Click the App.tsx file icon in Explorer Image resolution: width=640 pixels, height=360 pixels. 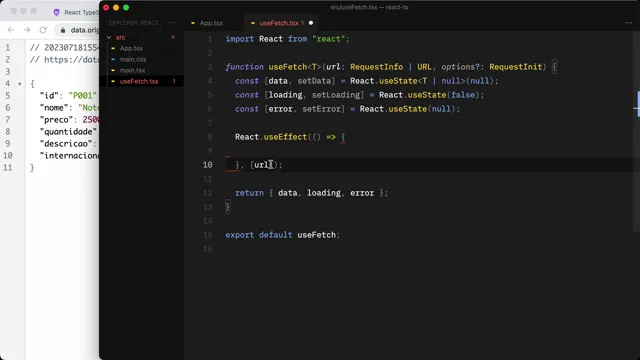tap(113, 48)
